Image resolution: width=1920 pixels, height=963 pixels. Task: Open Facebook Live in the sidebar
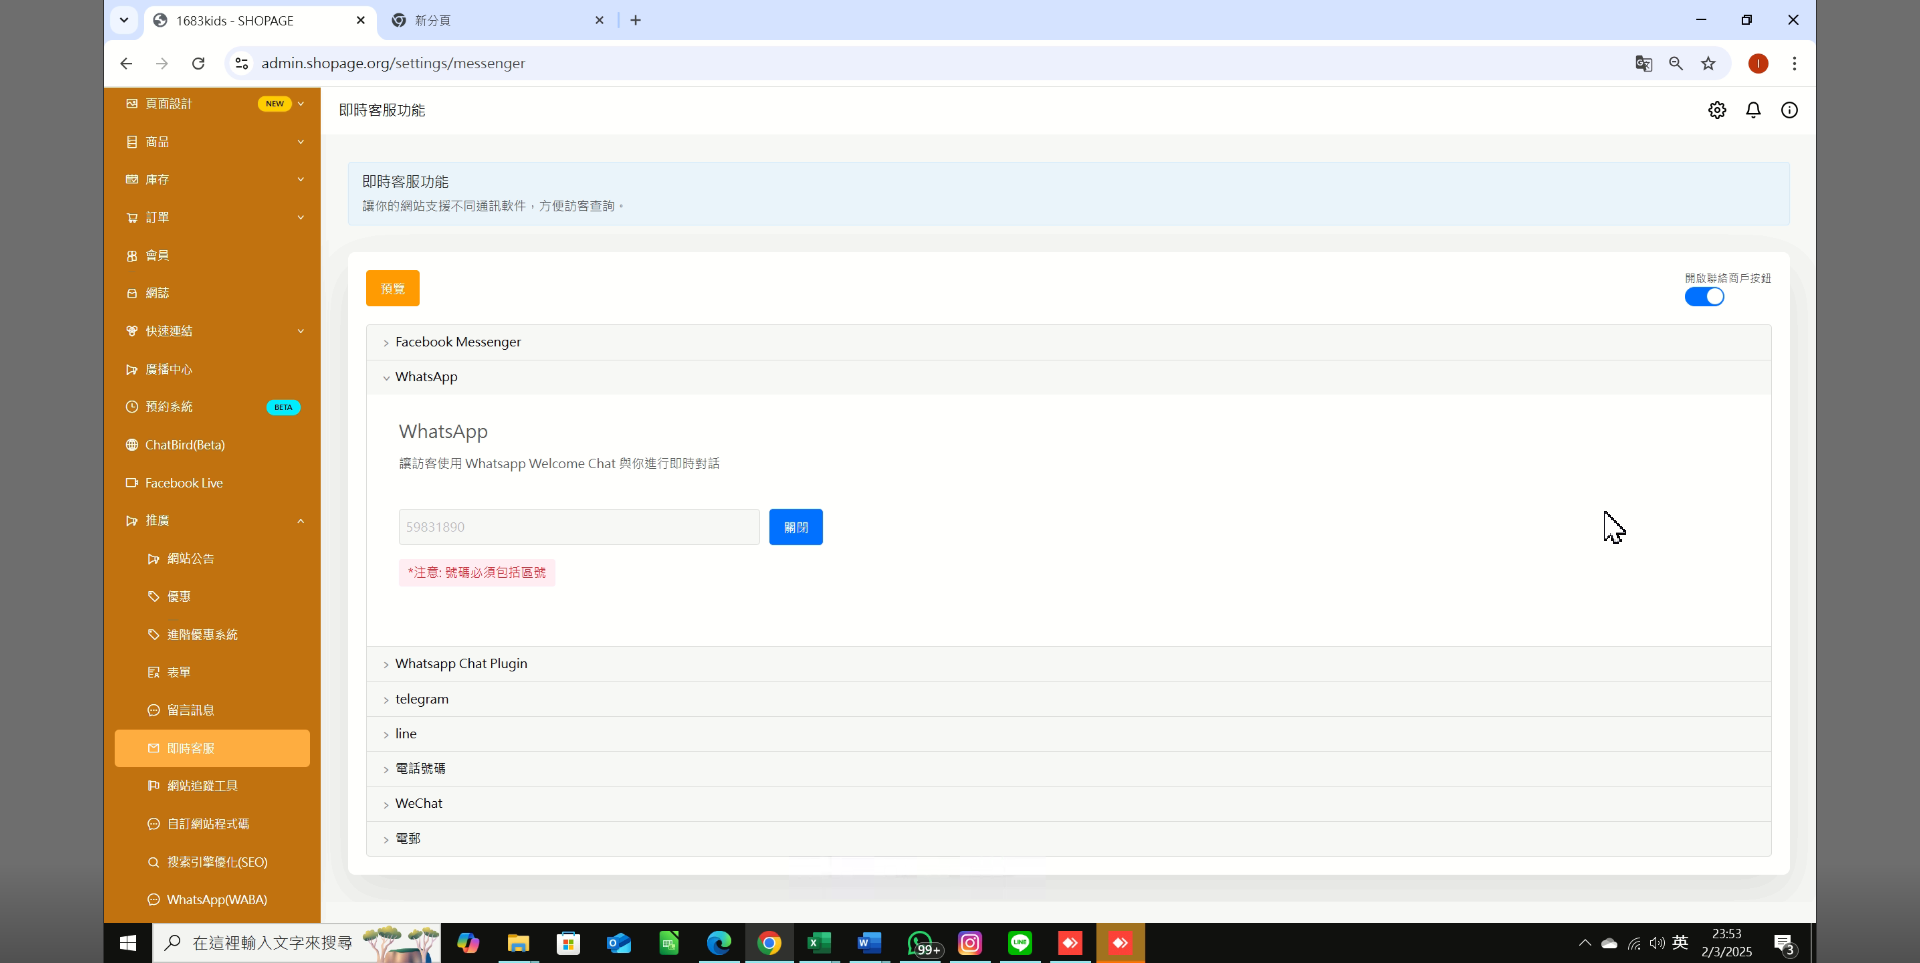tap(212, 483)
